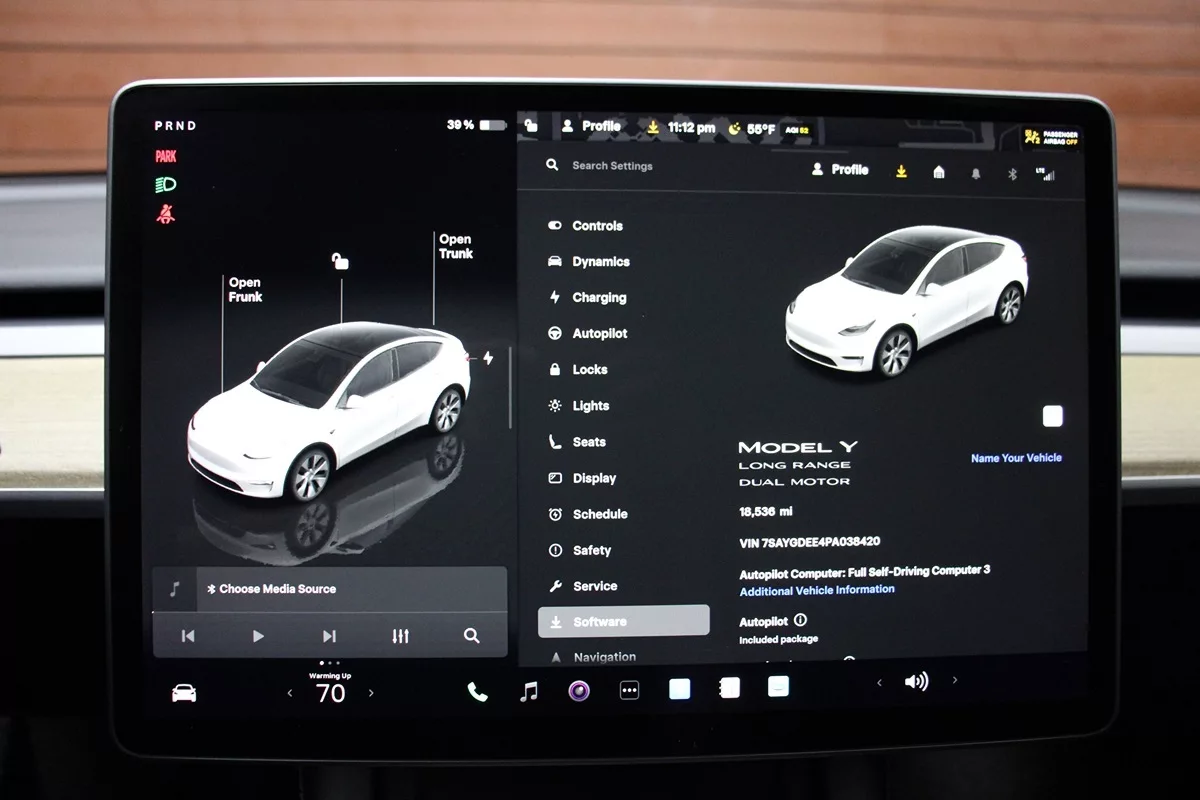1200x800 pixels.
Task: Select Charging in the settings menu
Action: click(x=598, y=298)
